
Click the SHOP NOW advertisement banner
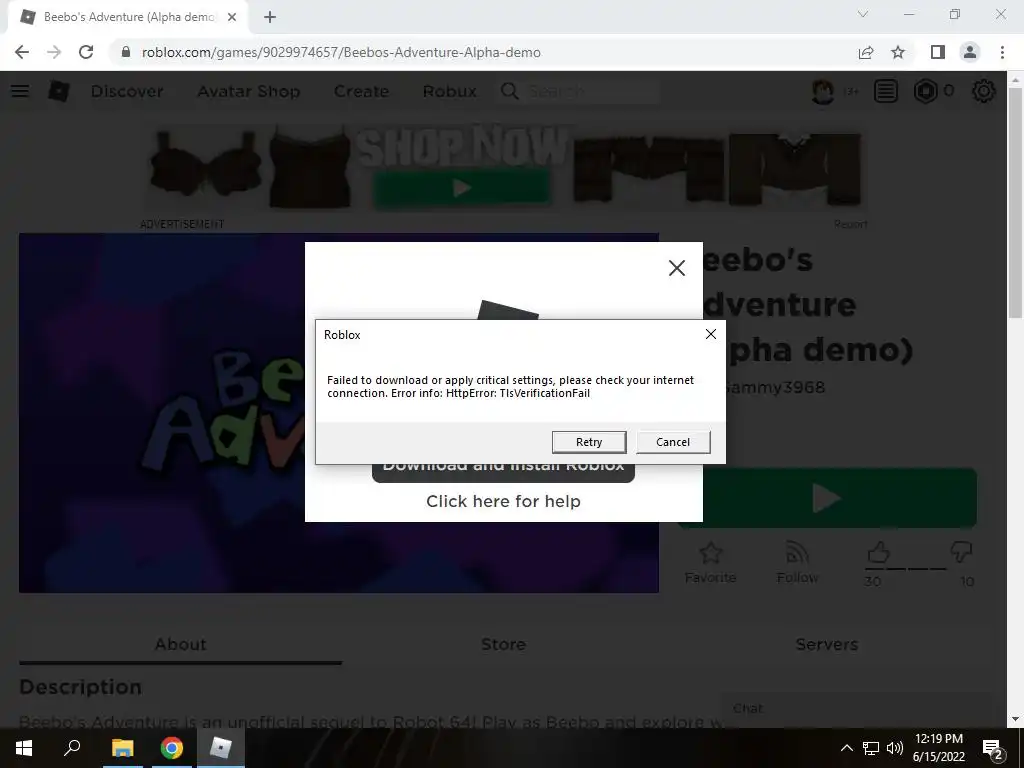point(504,168)
